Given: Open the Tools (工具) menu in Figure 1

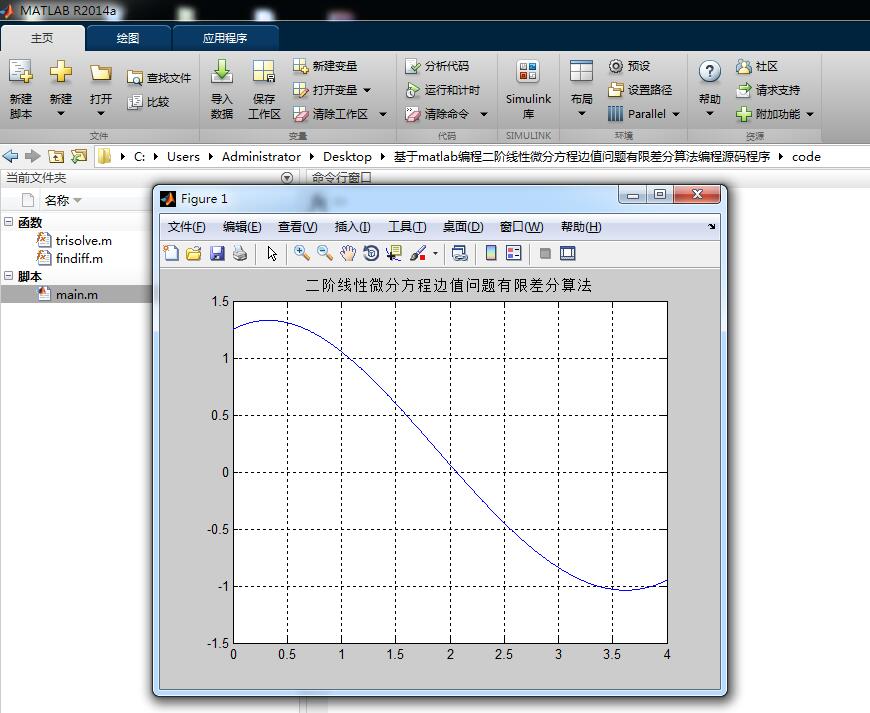Looking at the screenshot, I should coord(407,227).
